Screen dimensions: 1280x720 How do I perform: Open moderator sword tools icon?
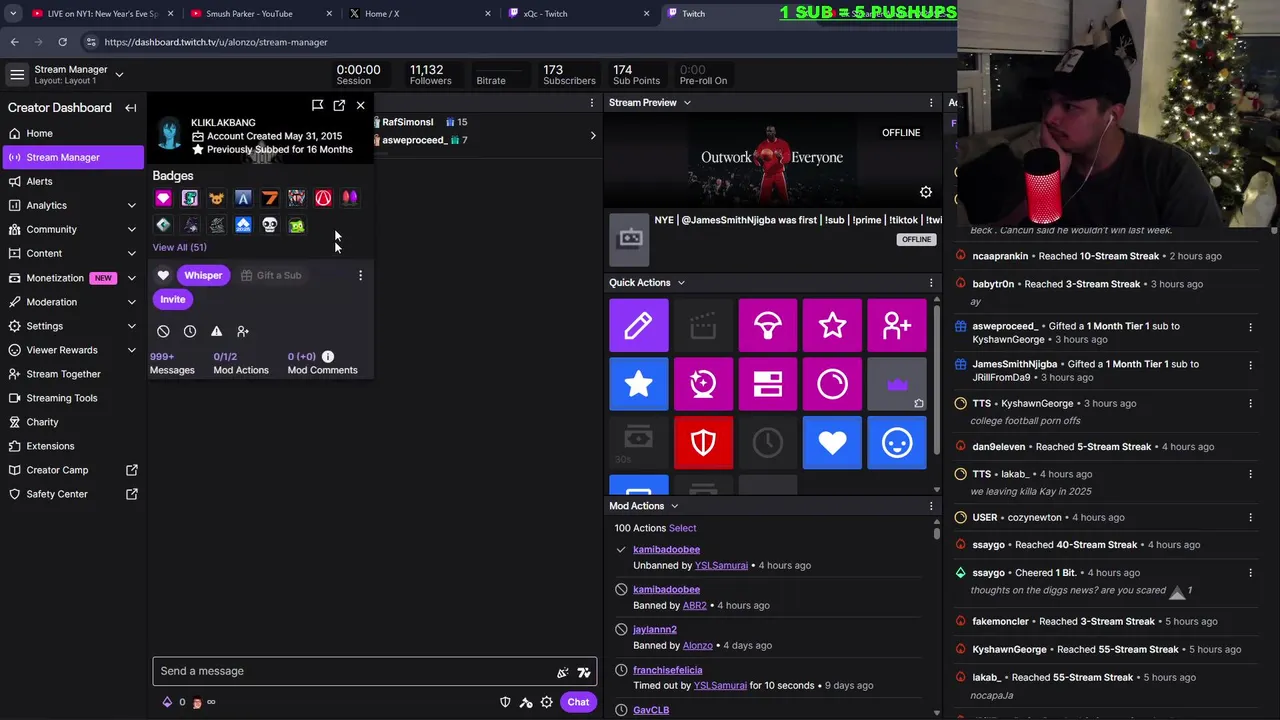point(526,702)
